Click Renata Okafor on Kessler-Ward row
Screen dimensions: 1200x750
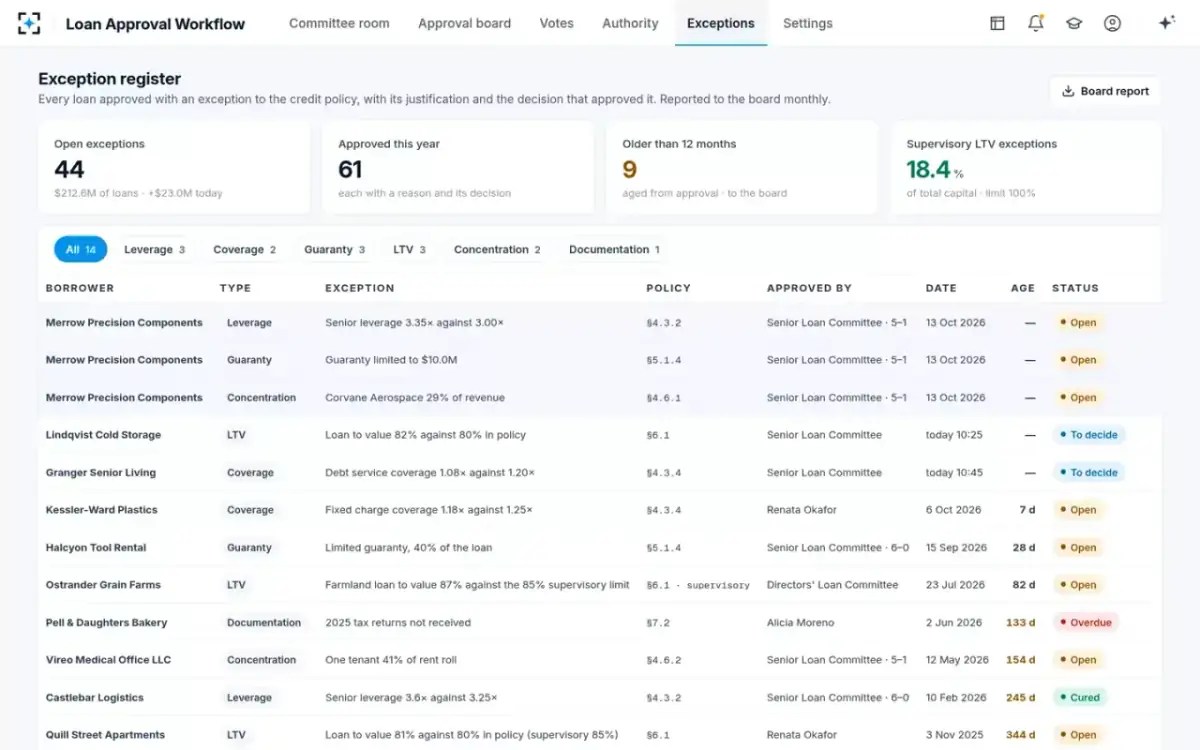pos(802,510)
